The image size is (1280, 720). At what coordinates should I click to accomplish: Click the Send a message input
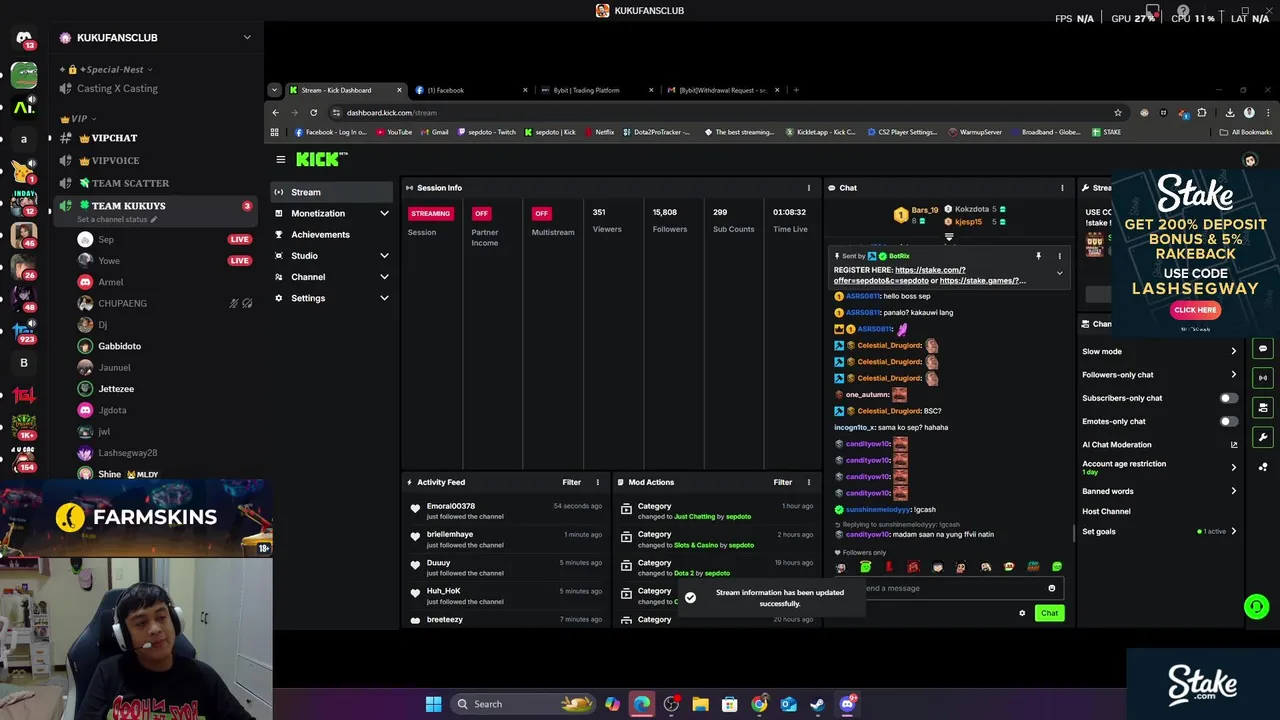pos(950,588)
